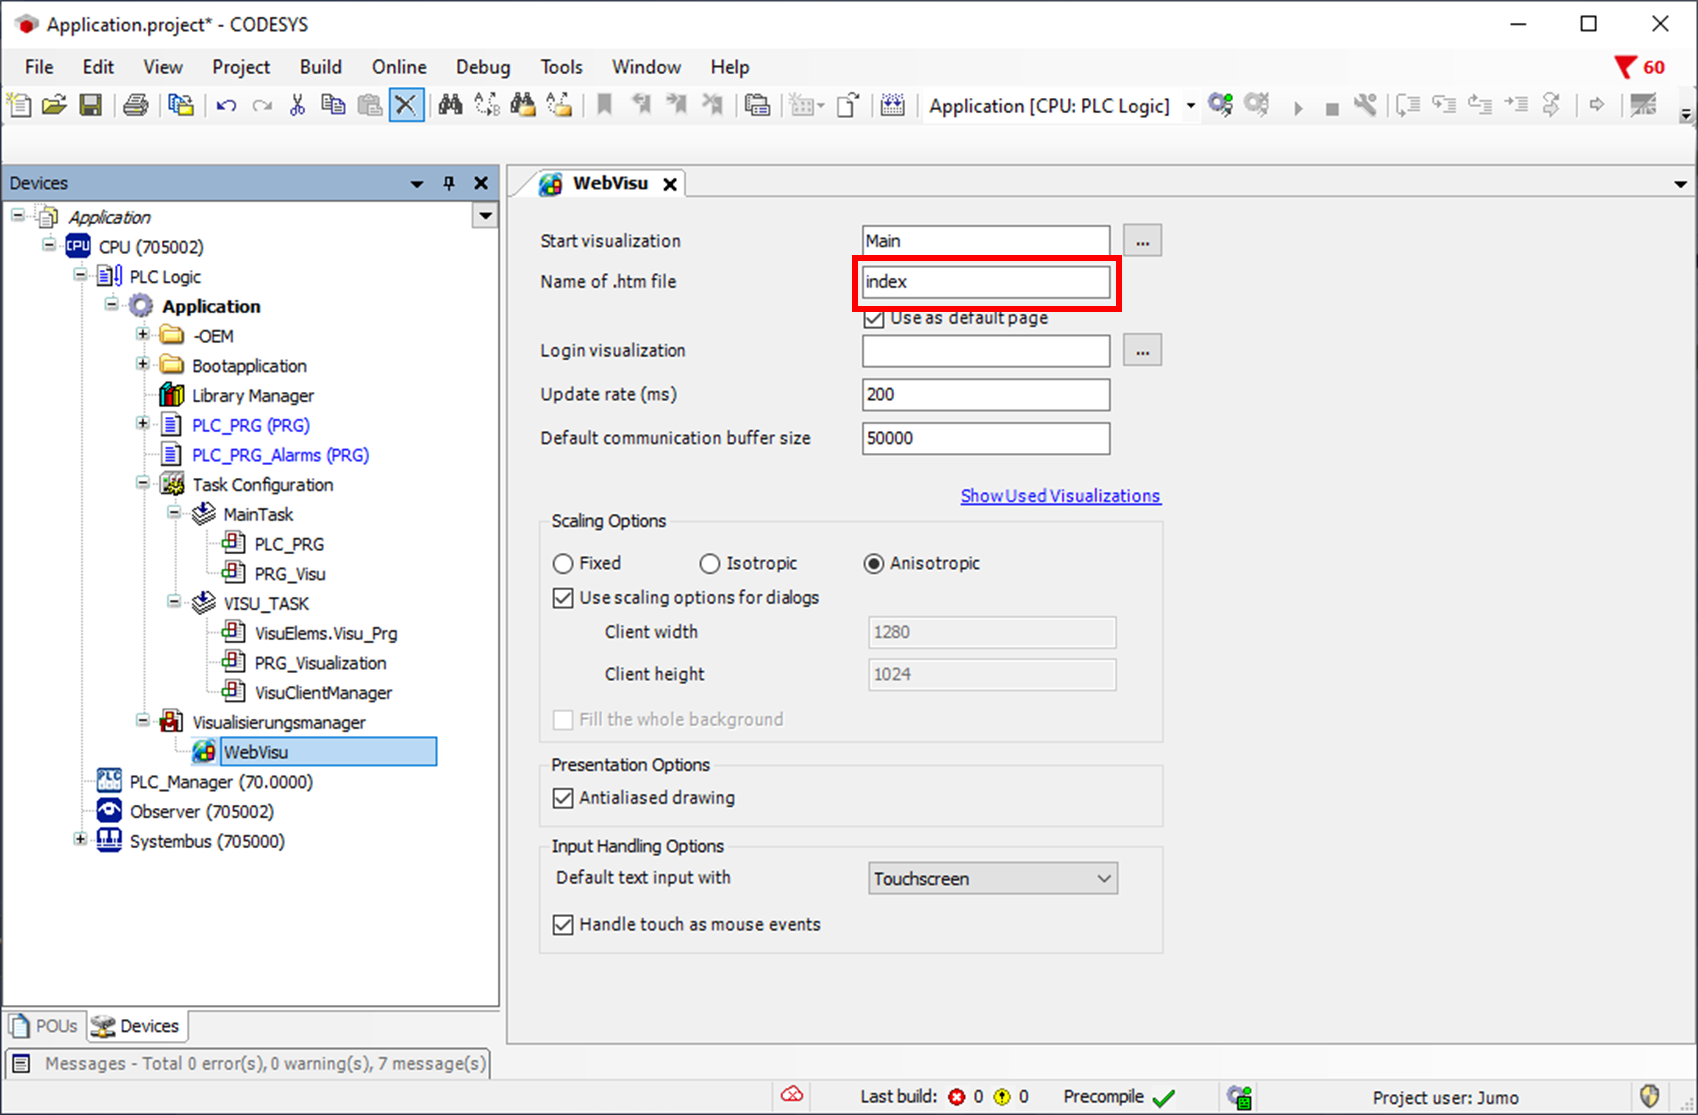This screenshot has height=1115, width=1698.
Task: Uncheck 'Handle touch as mouse events'
Action: pos(563,925)
